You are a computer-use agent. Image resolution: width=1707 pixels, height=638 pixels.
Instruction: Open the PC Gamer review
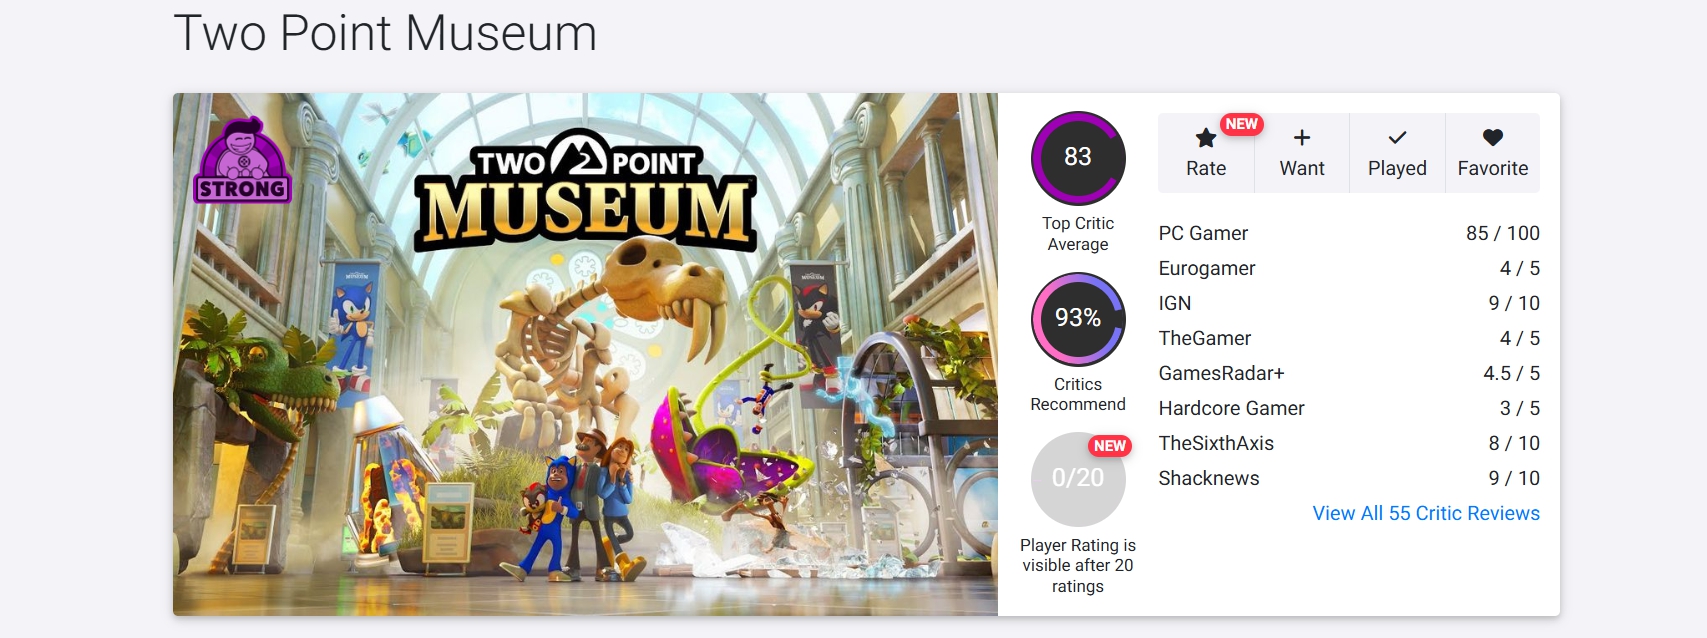[1203, 233]
